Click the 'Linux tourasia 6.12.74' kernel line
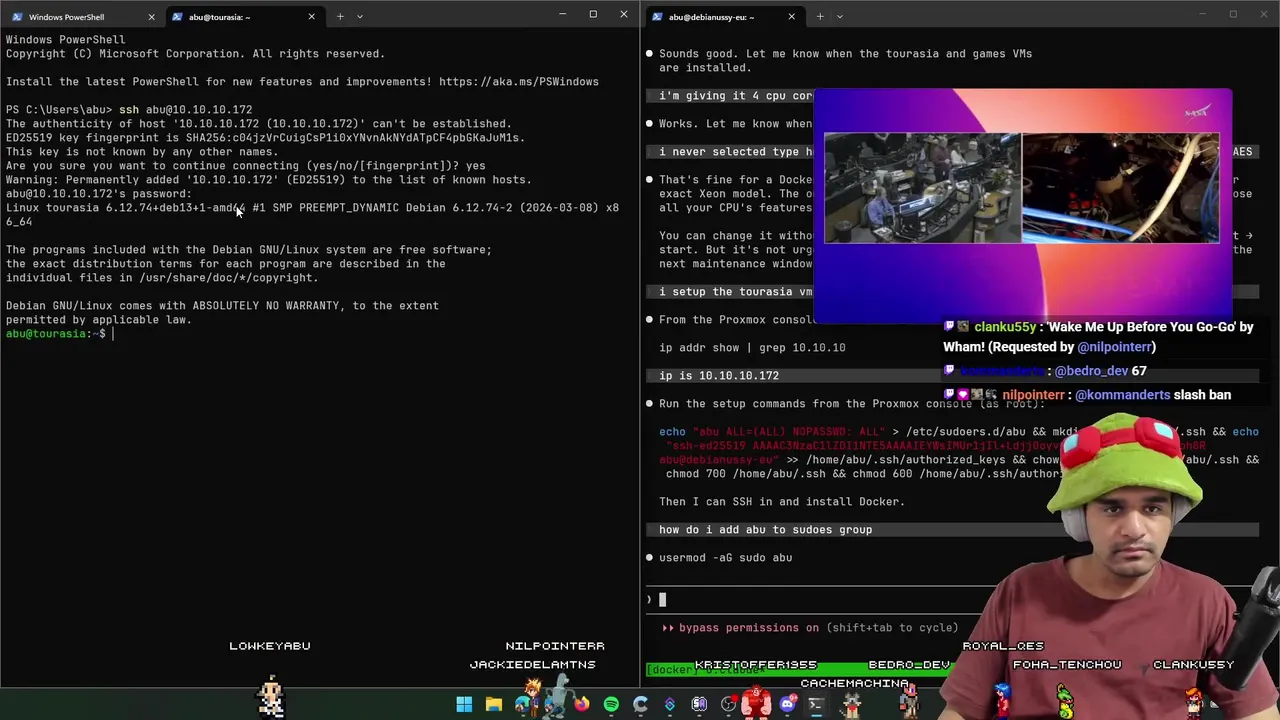This screenshot has height=720, width=1280. 312,215
